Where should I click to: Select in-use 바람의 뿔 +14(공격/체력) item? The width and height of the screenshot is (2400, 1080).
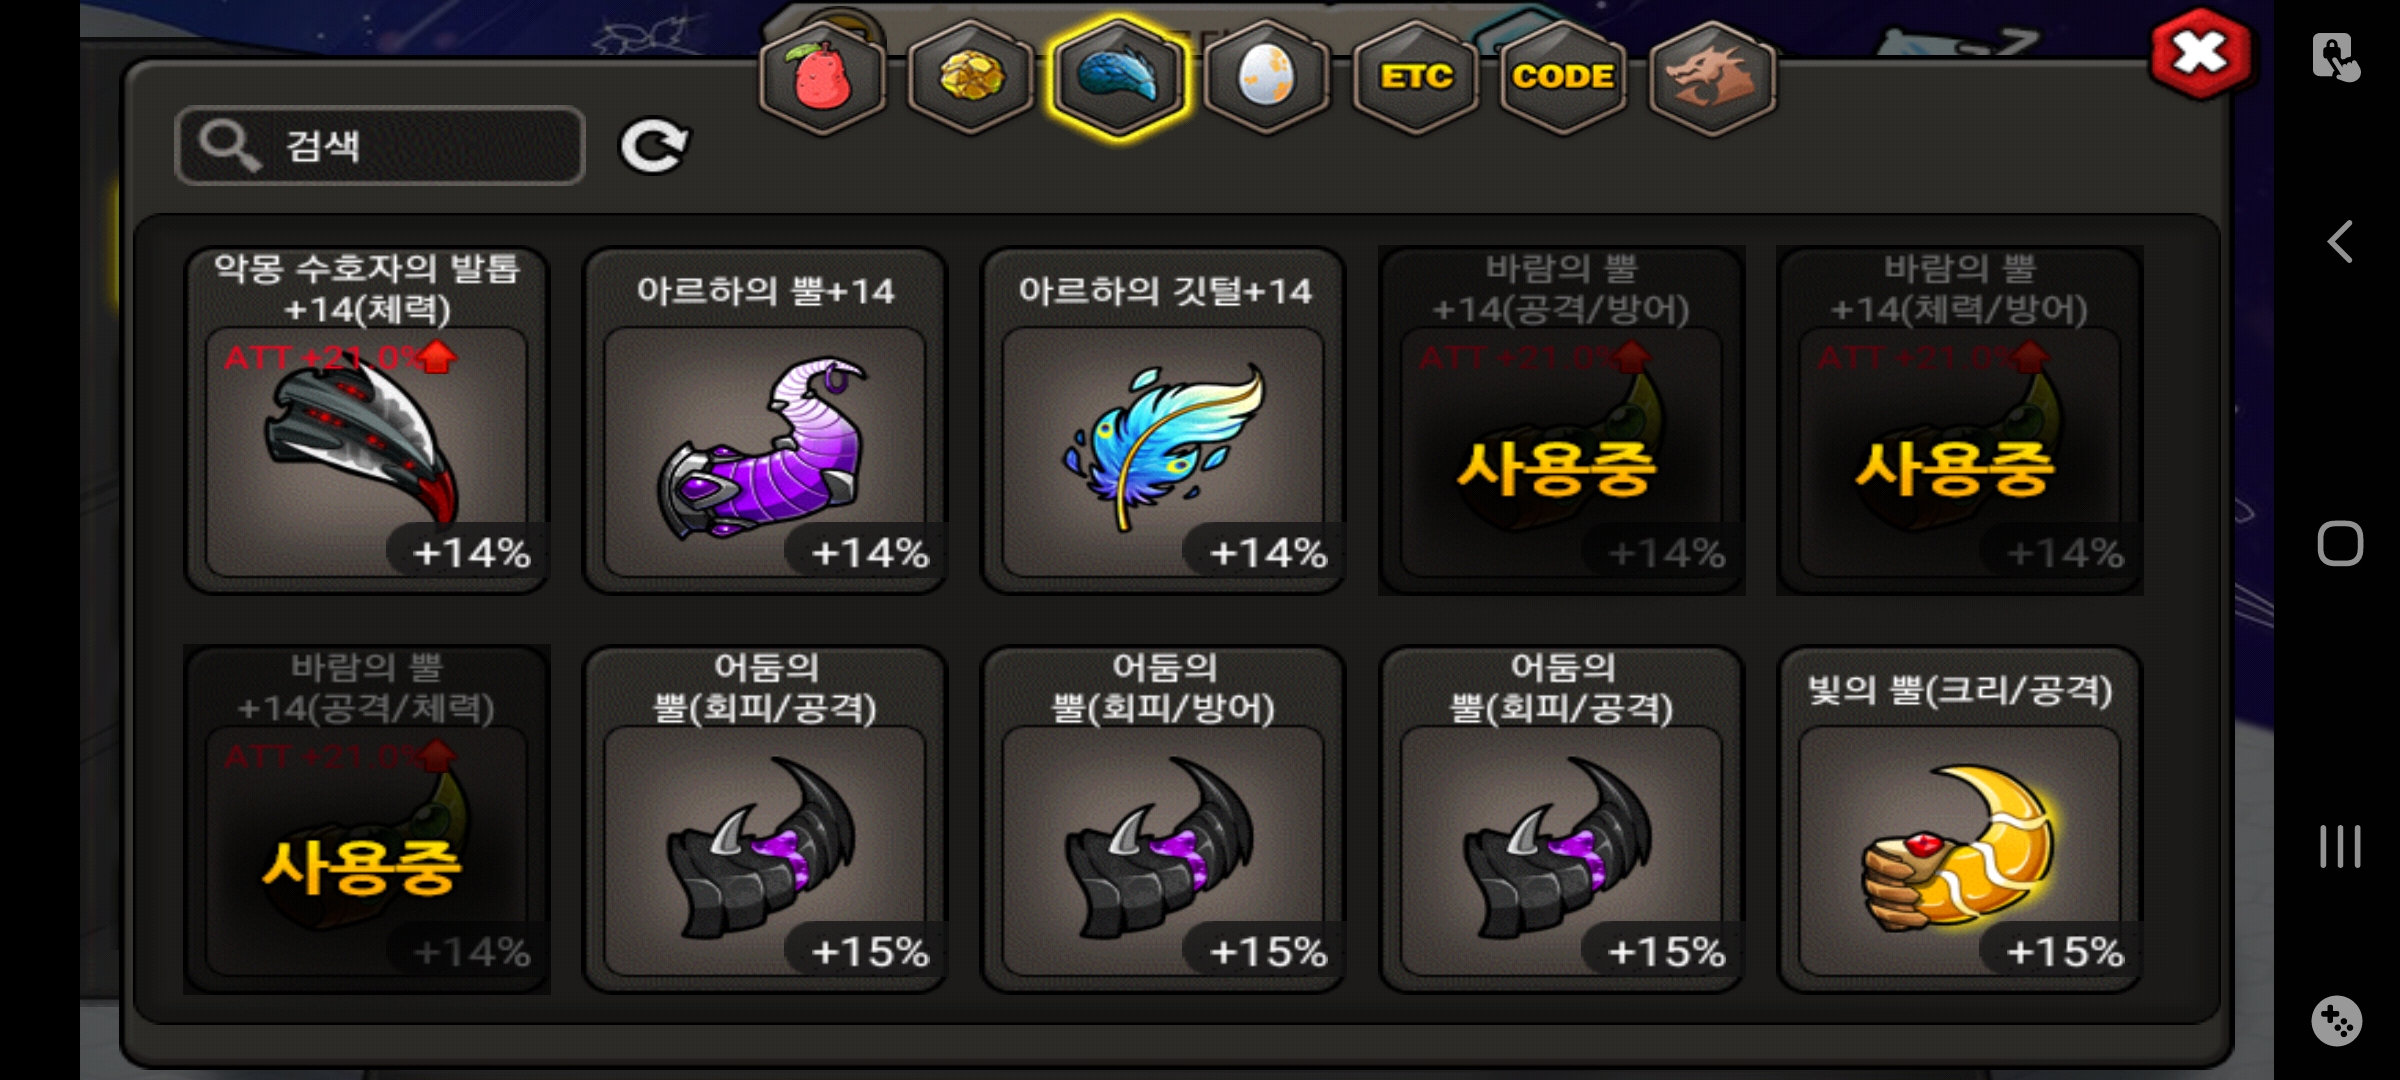[367, 819]
